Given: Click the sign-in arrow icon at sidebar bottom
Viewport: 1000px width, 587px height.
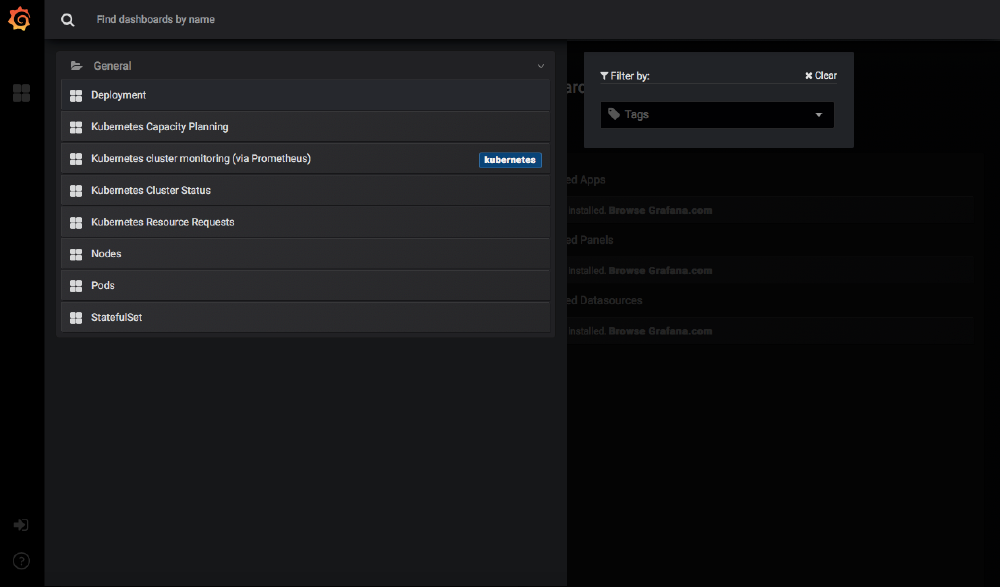Looking at the screenshot, I should click(20, 524).
